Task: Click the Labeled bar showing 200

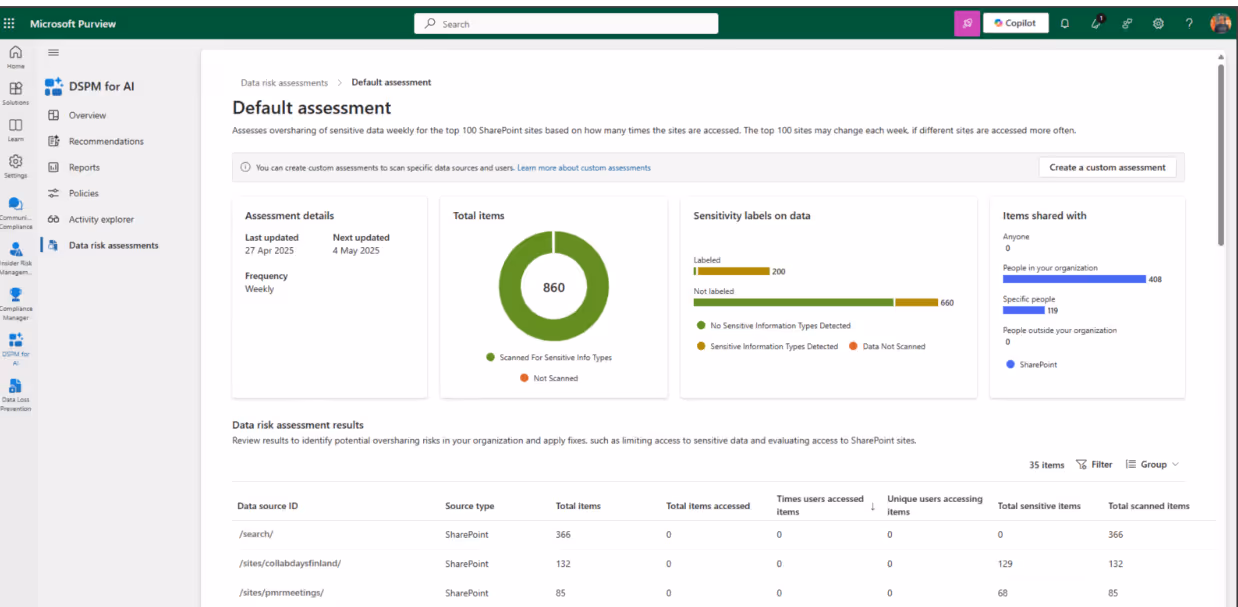Action: click(733, 271)
